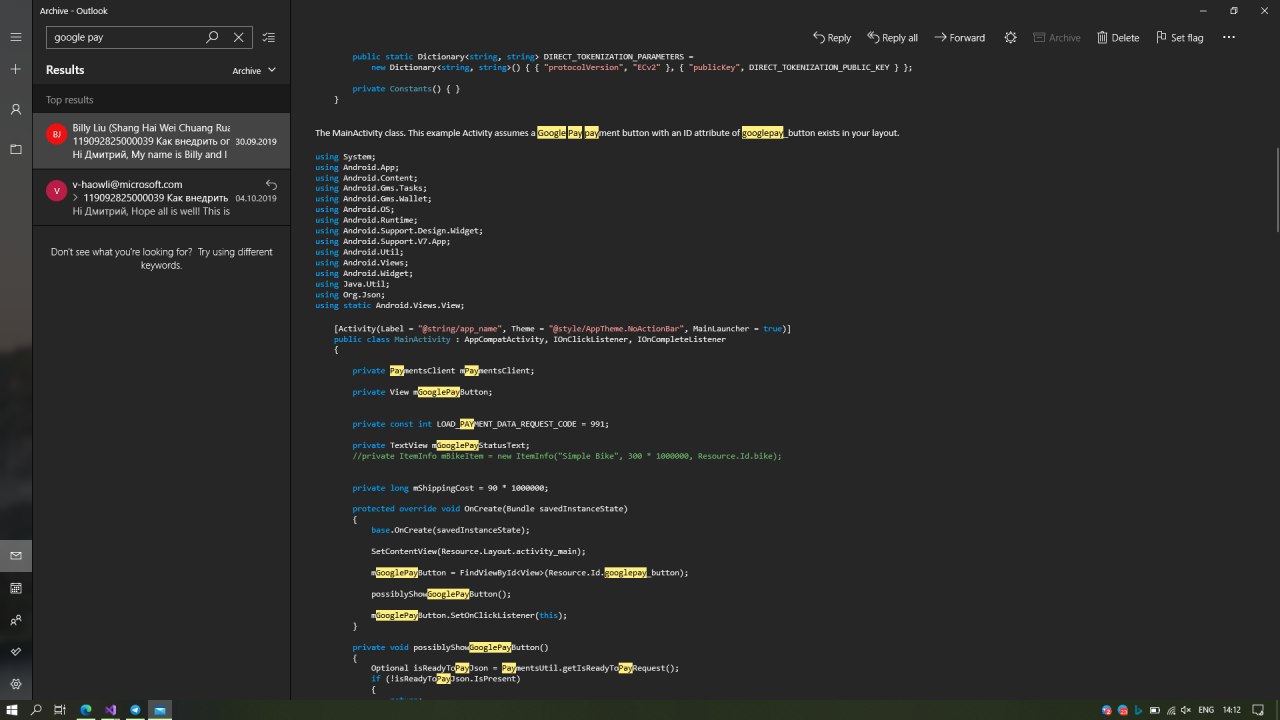
Task: Open the lightbulb suggestions icon in the toolbar
Action: (x=1010, y=37)
